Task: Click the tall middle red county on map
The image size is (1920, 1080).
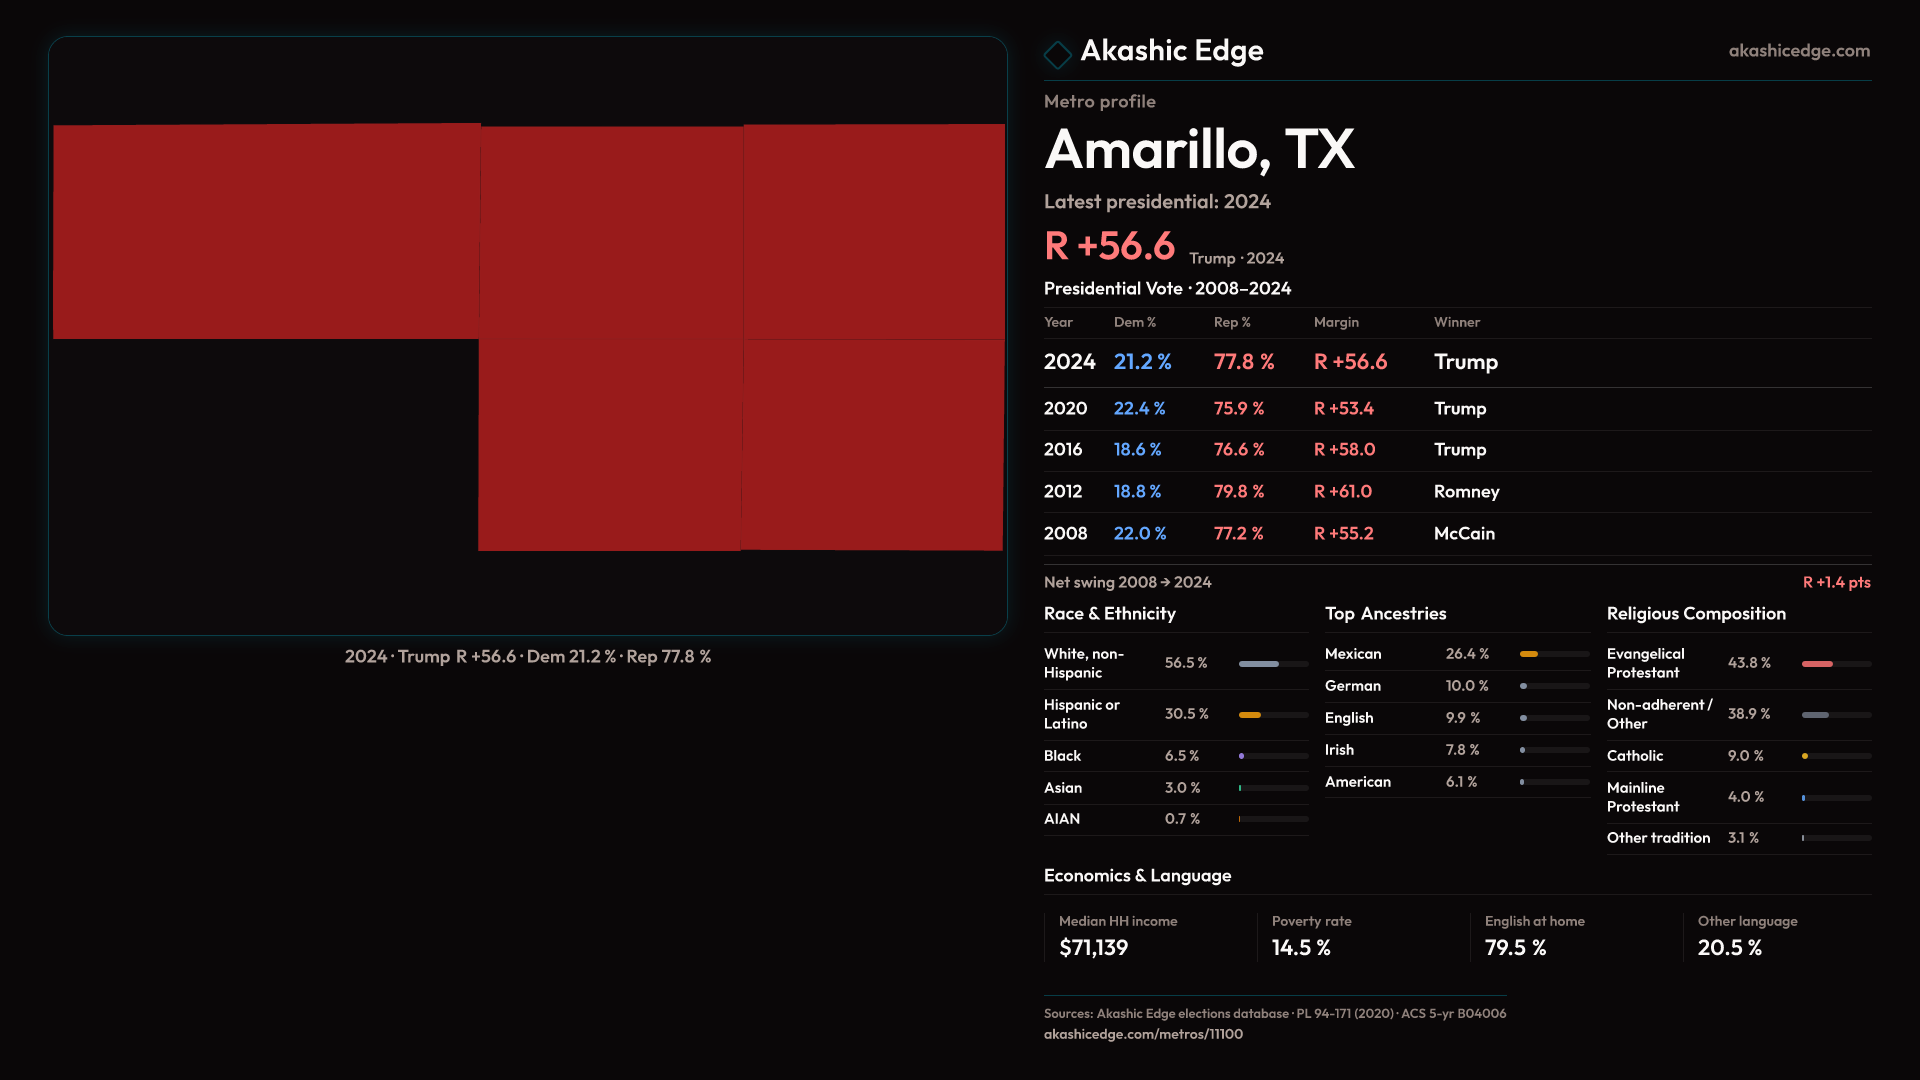Action: (x=610, y=338)
